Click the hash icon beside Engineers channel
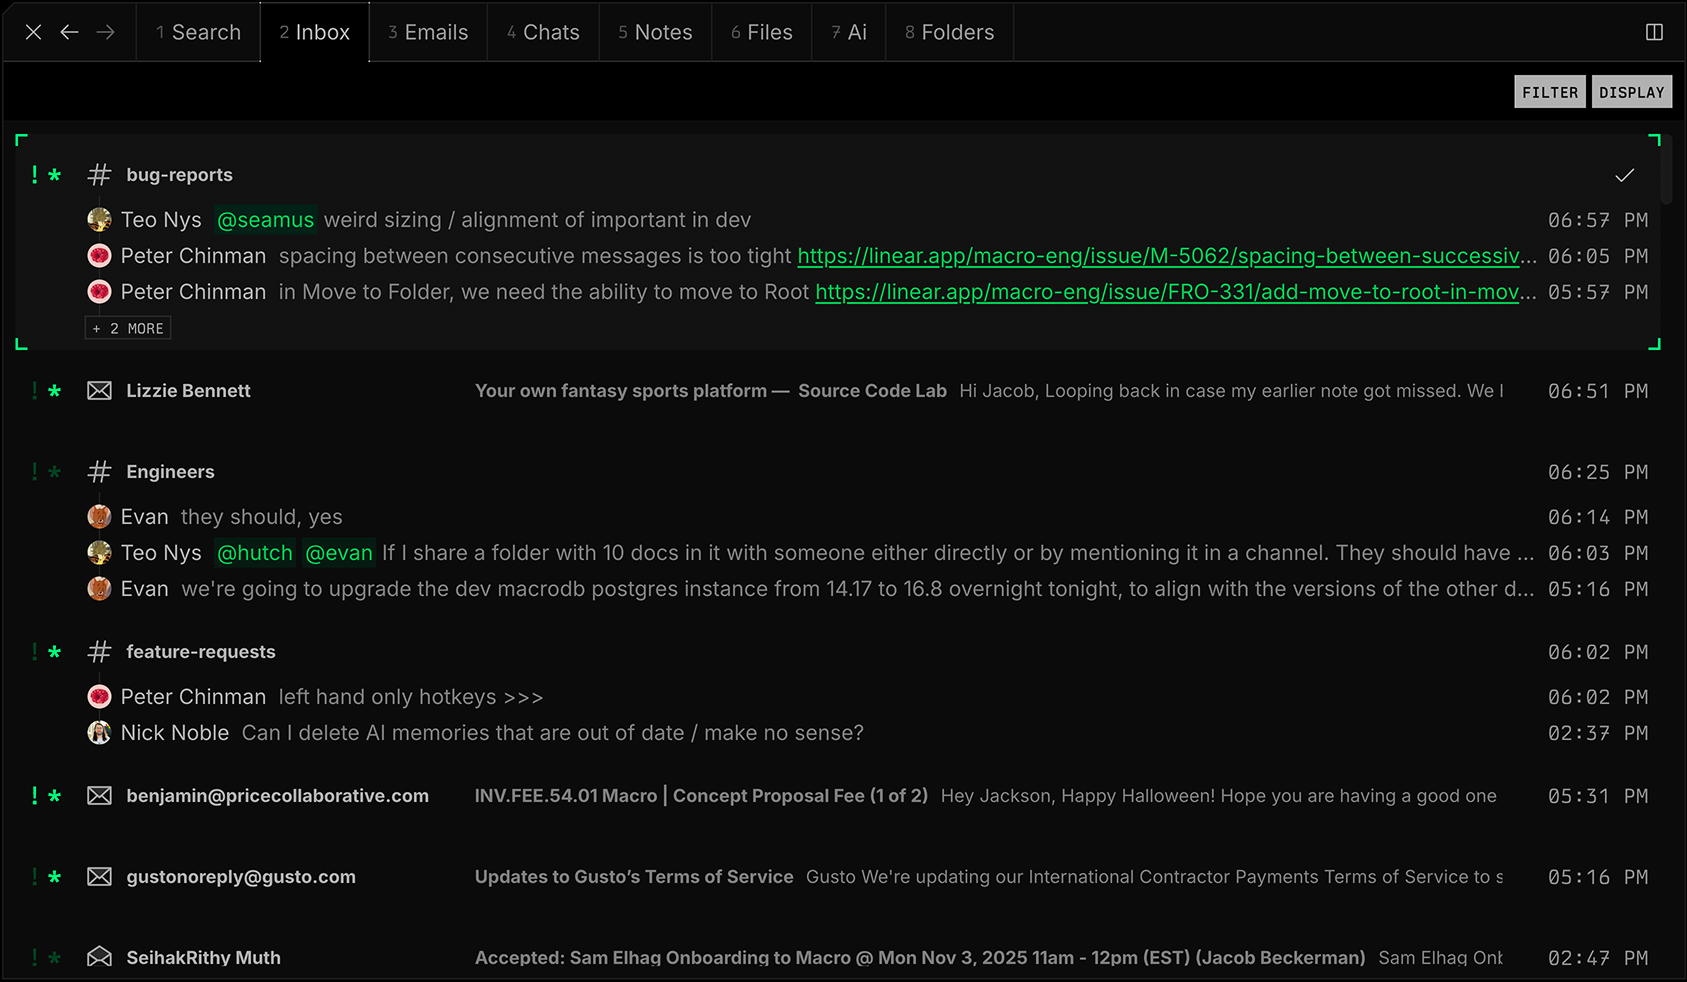The width and height of the screenshot is (1687, 982). [99, 472]
